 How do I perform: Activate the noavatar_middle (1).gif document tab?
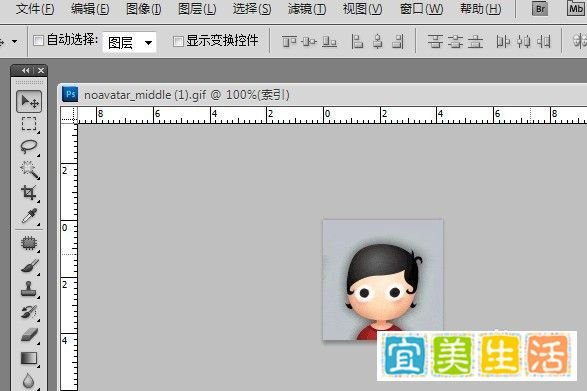[x=186, y=95]
